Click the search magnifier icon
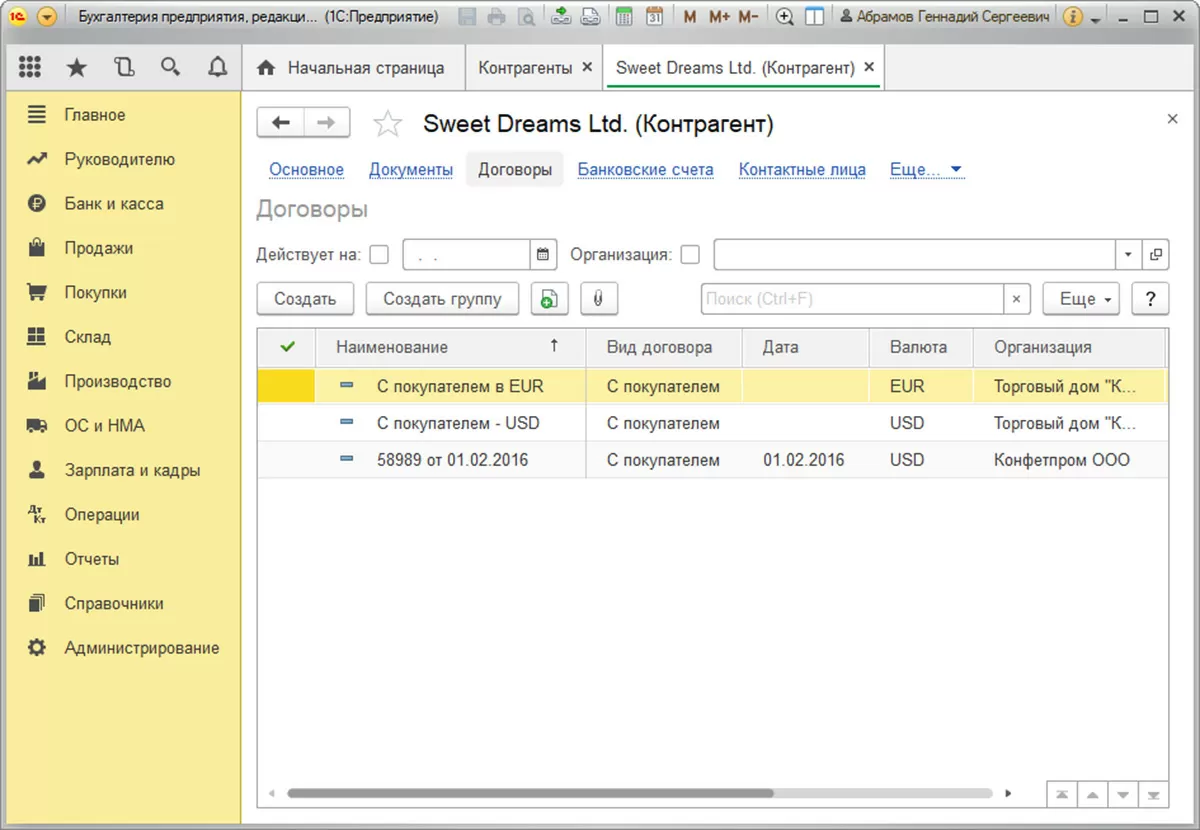This screenshot has width=1200, height=830. [171, 67]
